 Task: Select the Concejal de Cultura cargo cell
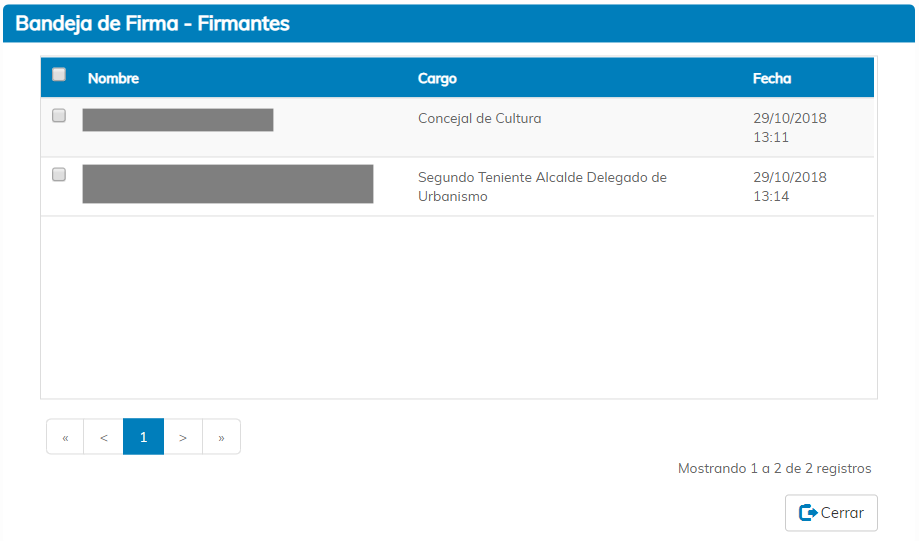click(479, 118)
